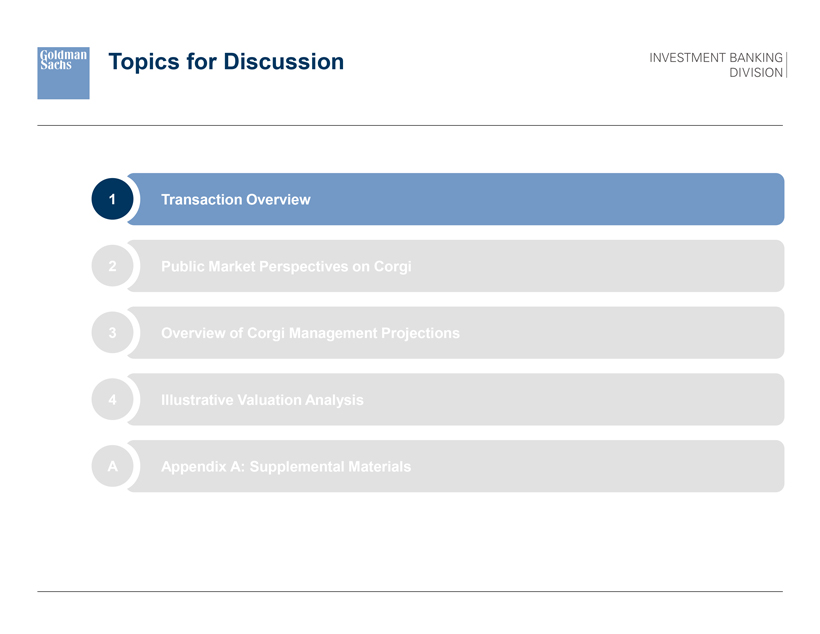Click the Goldman Sachs logo
Viewport: 820px width, 634px height.
point(63,72)
